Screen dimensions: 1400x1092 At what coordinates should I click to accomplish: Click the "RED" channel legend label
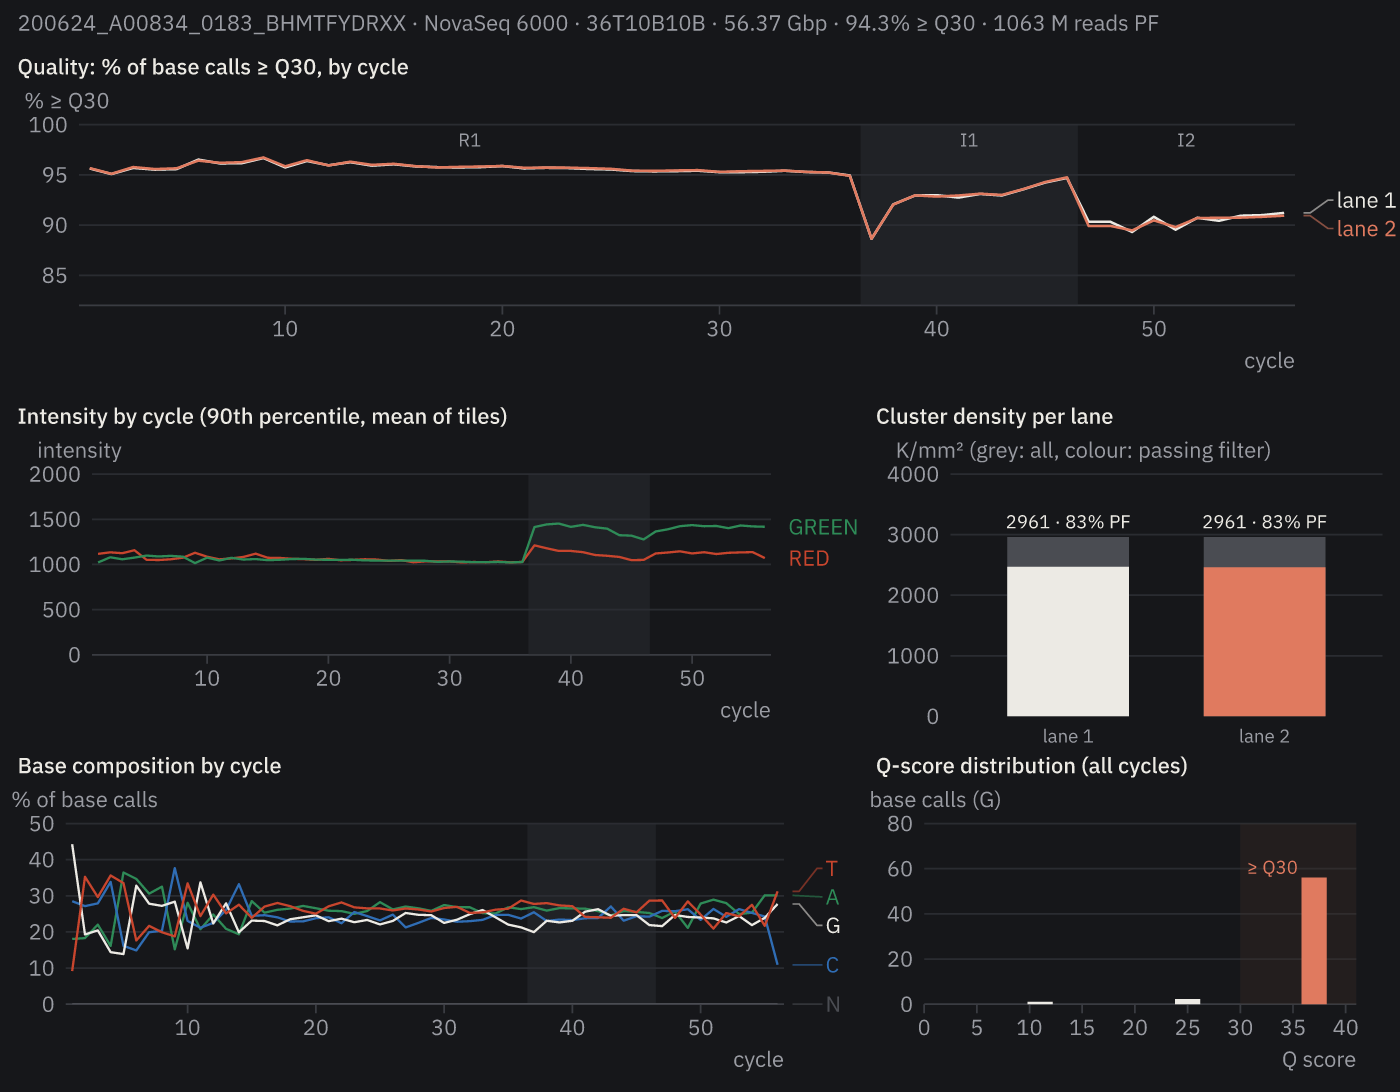pos(809,558)
